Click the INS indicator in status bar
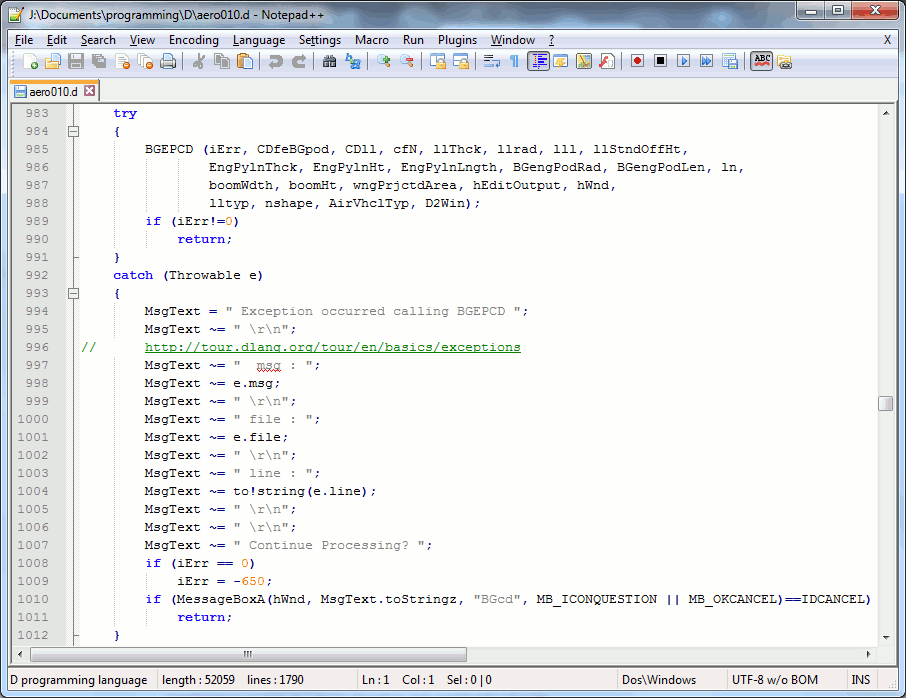The width and height of the screenshot is (906, 698). (x=860, y=680)
